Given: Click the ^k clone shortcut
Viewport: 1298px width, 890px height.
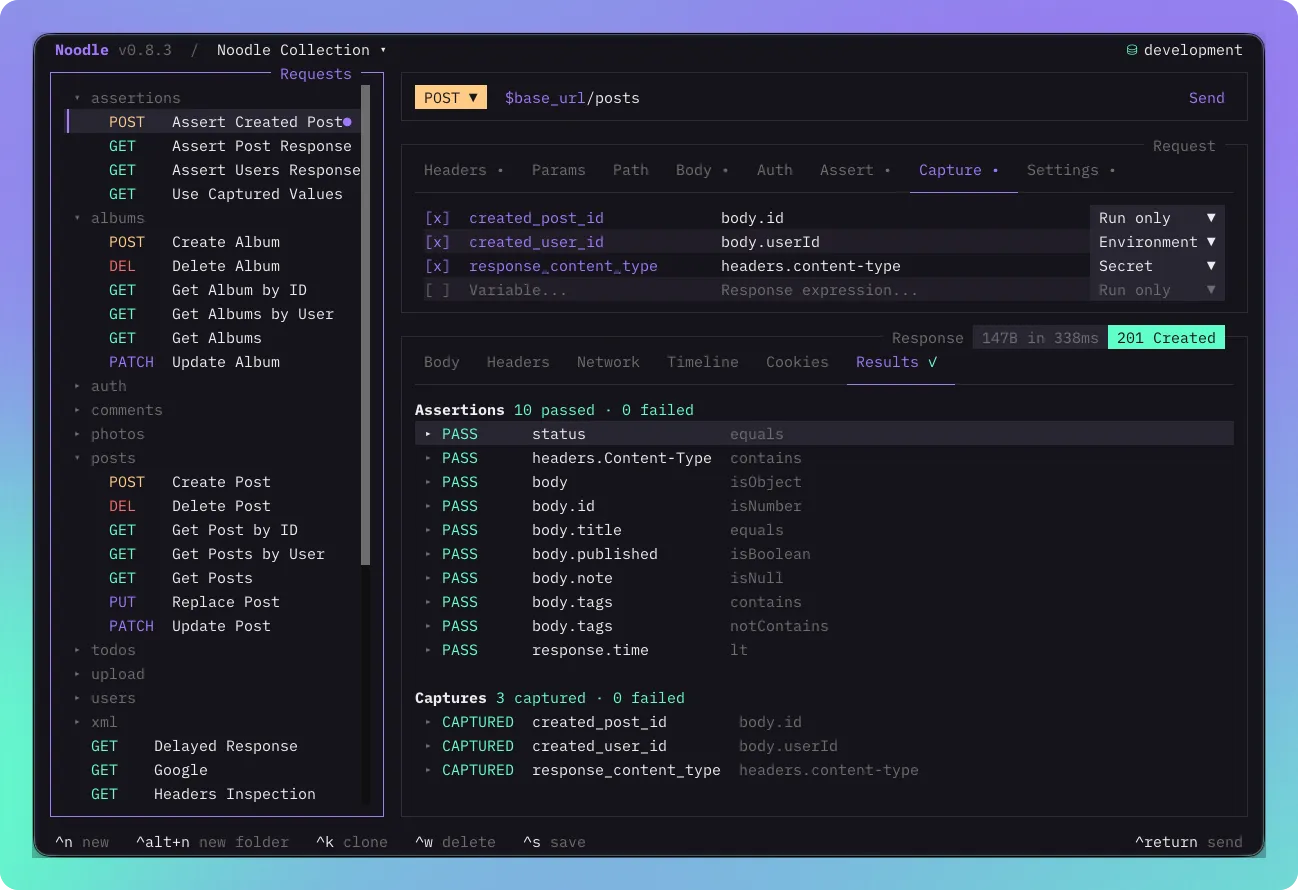Looking at the screenshot, I should 351,842.
